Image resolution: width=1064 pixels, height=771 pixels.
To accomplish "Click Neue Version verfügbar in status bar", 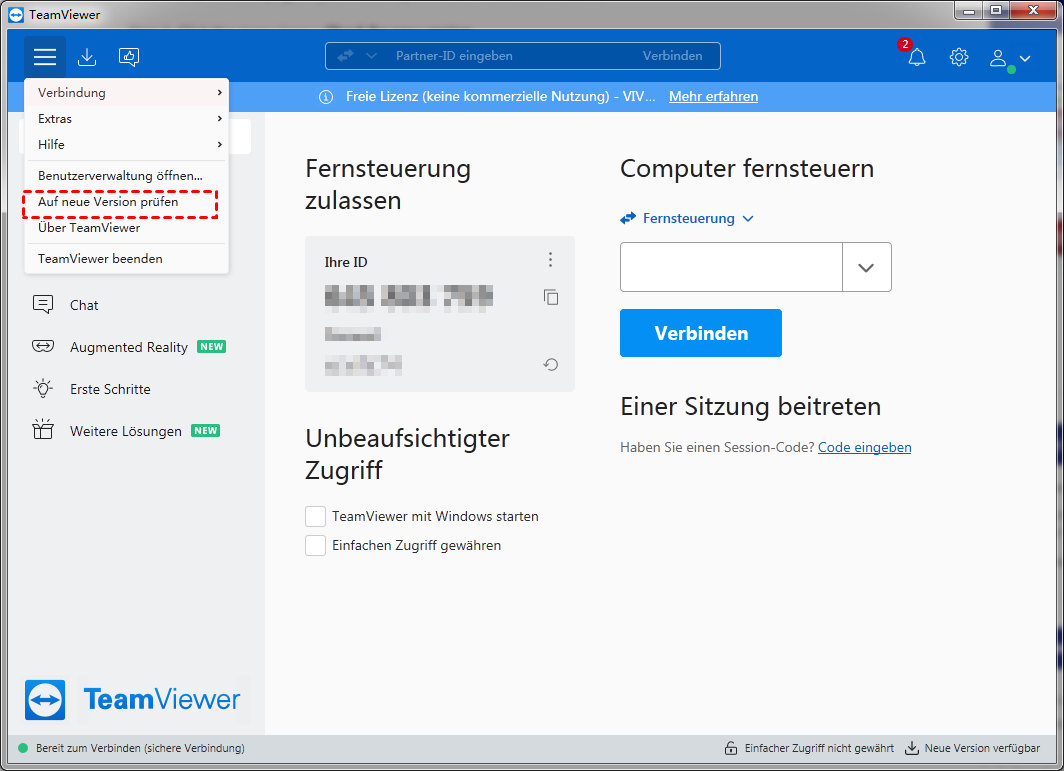I will tap(982, 748).
